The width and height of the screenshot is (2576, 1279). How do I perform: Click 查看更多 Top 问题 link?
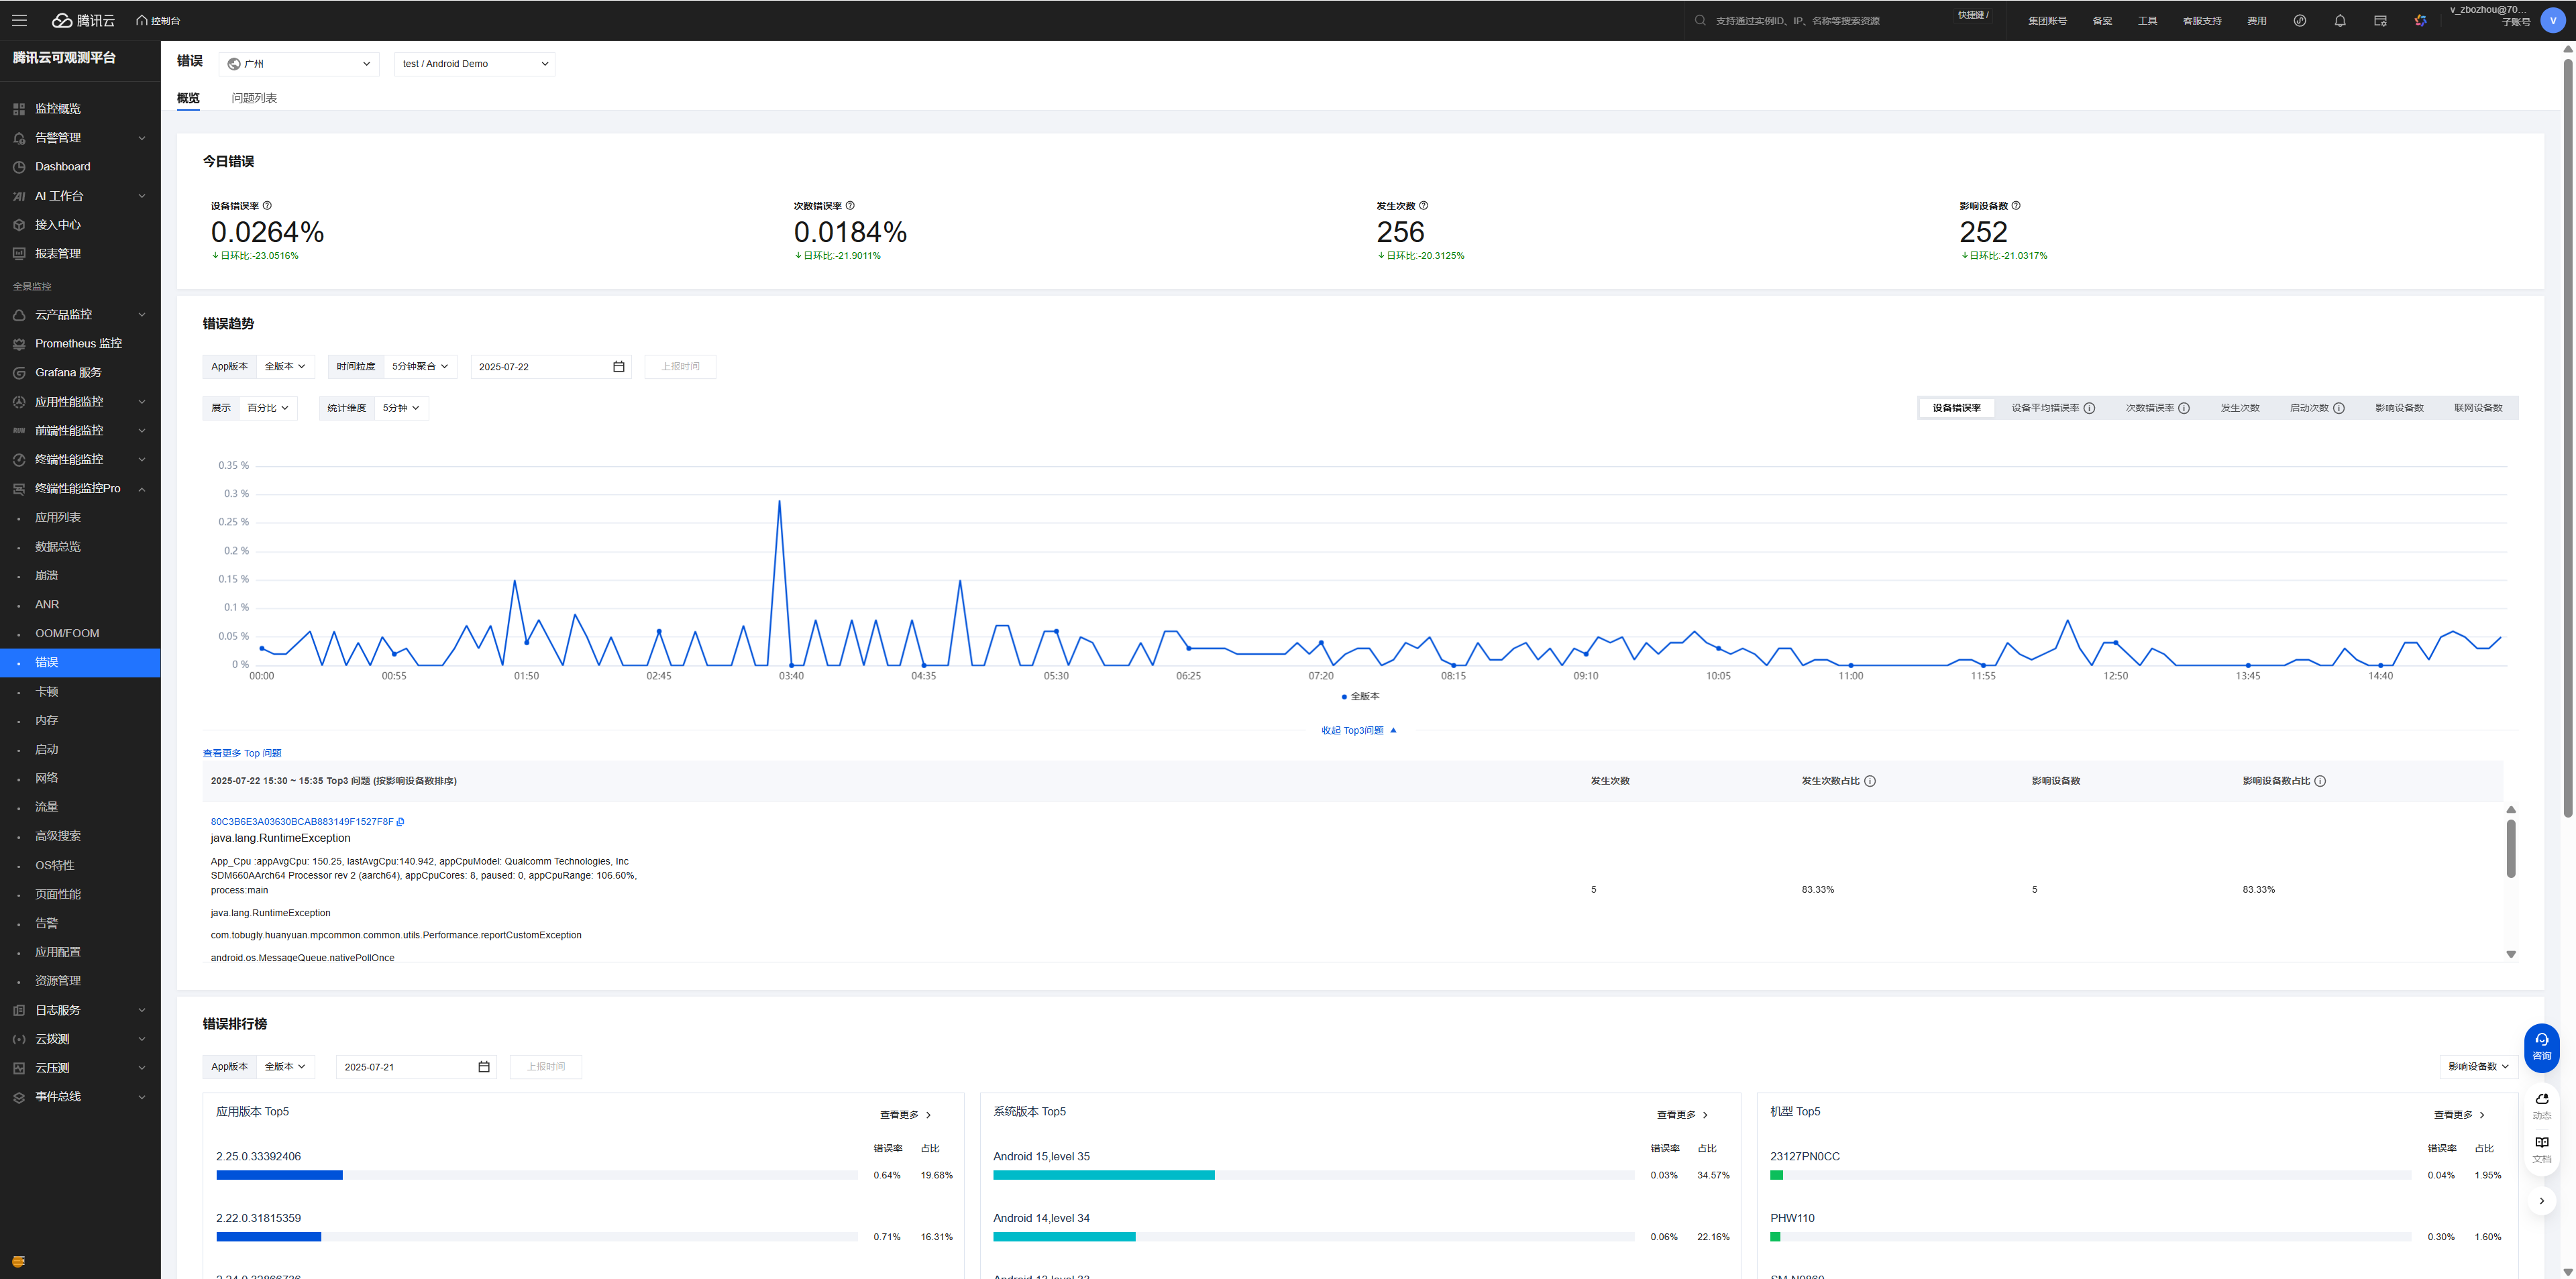[242, 753]
